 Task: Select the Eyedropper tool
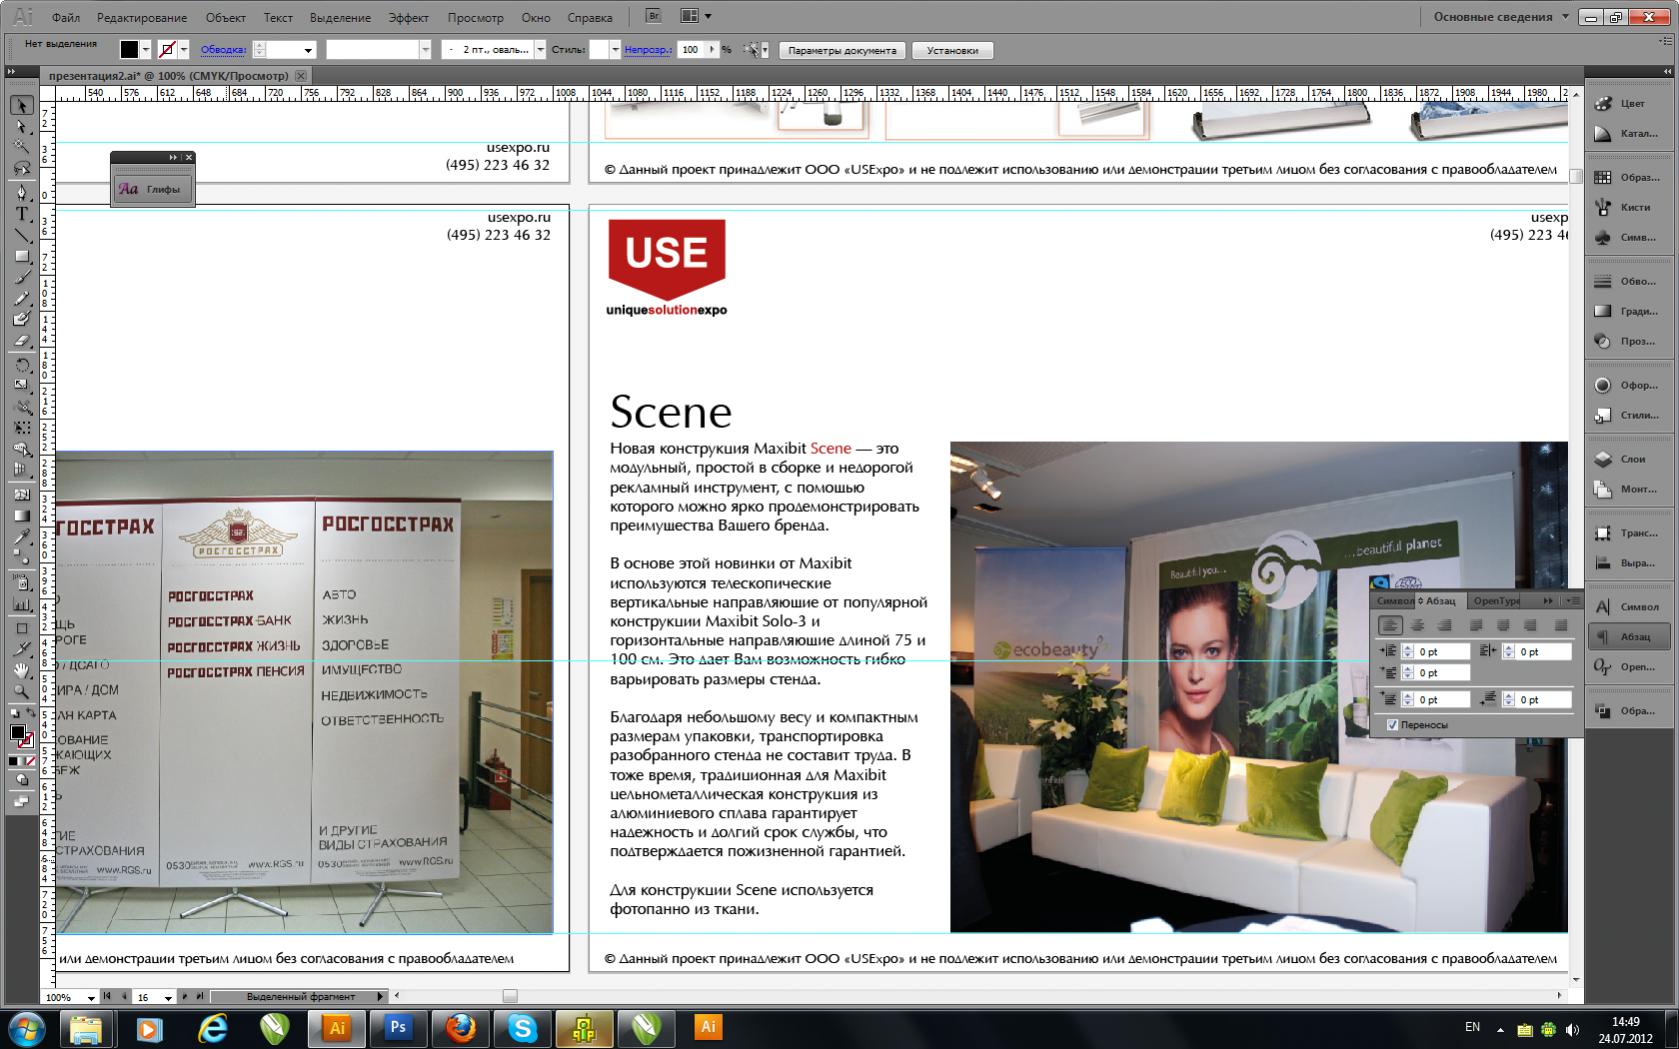click(x=21, y=538)
